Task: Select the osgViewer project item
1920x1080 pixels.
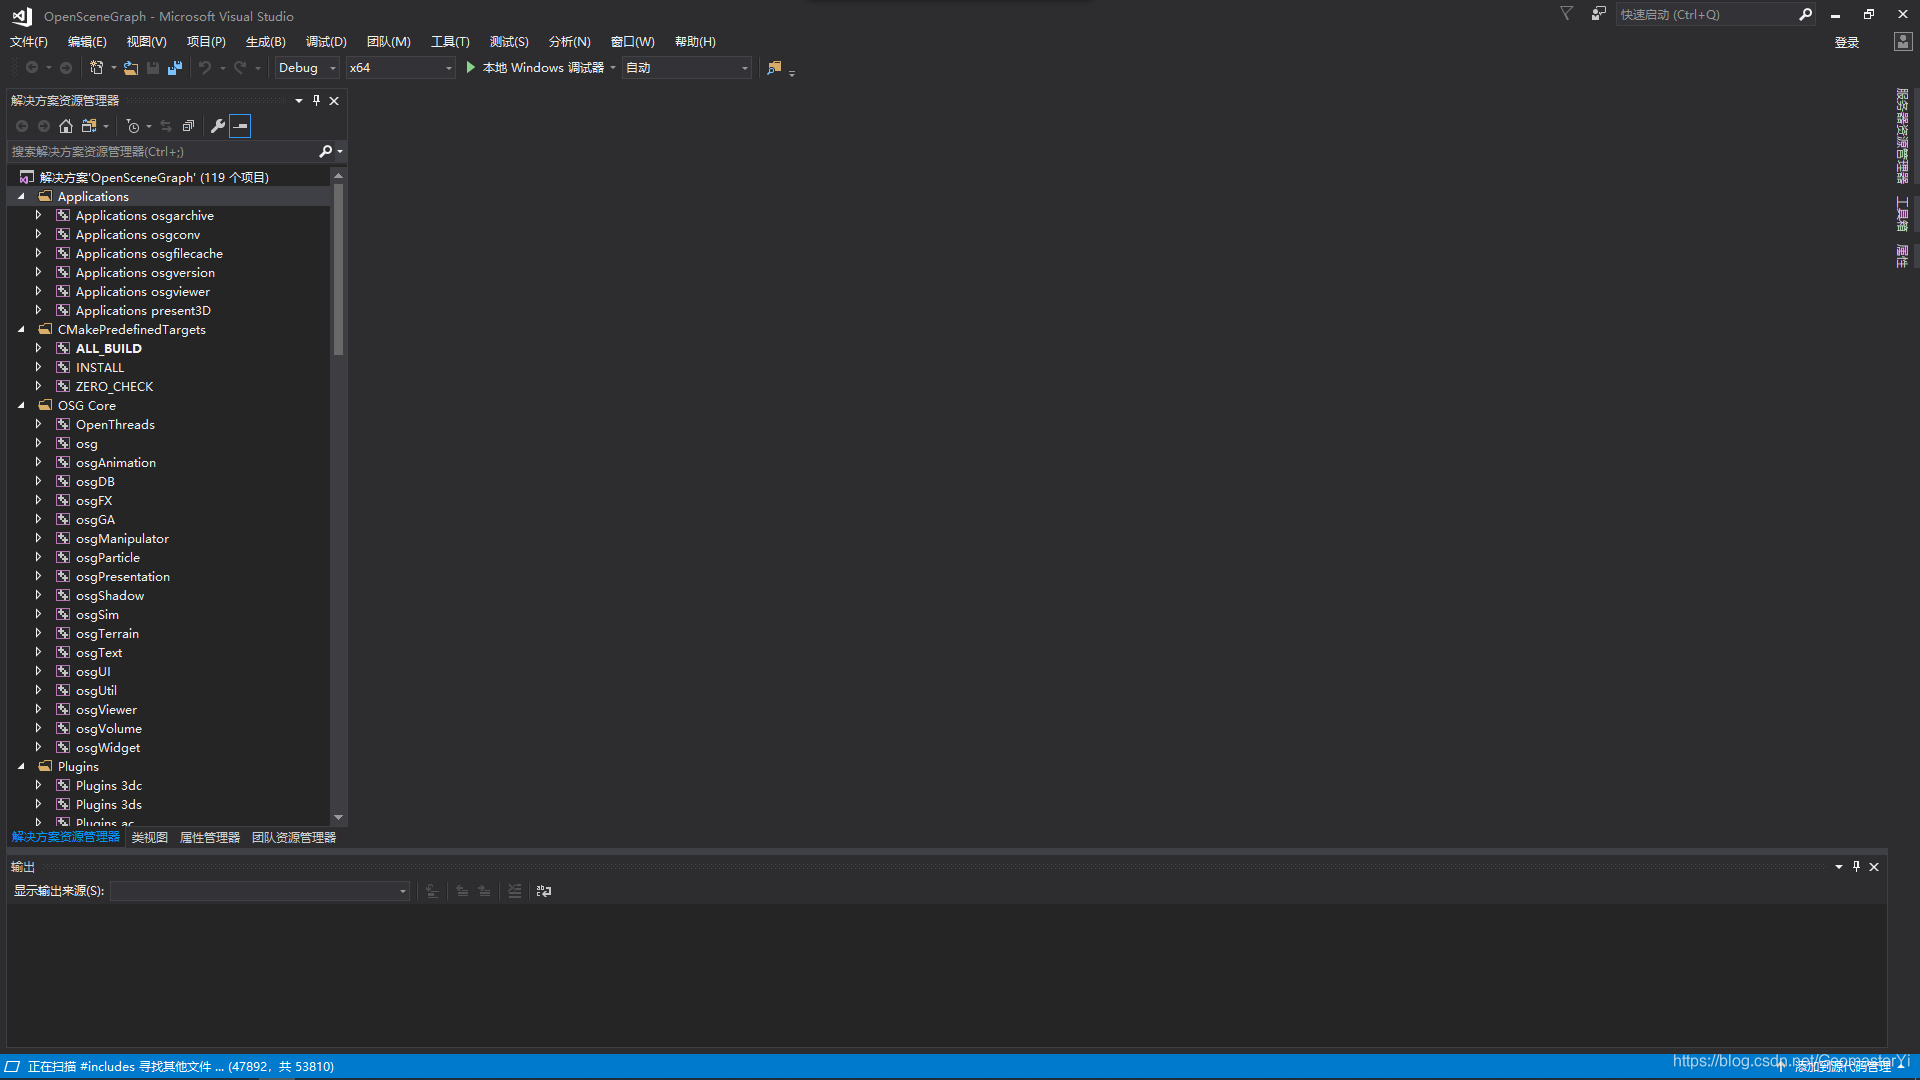Action: point(104,709)
